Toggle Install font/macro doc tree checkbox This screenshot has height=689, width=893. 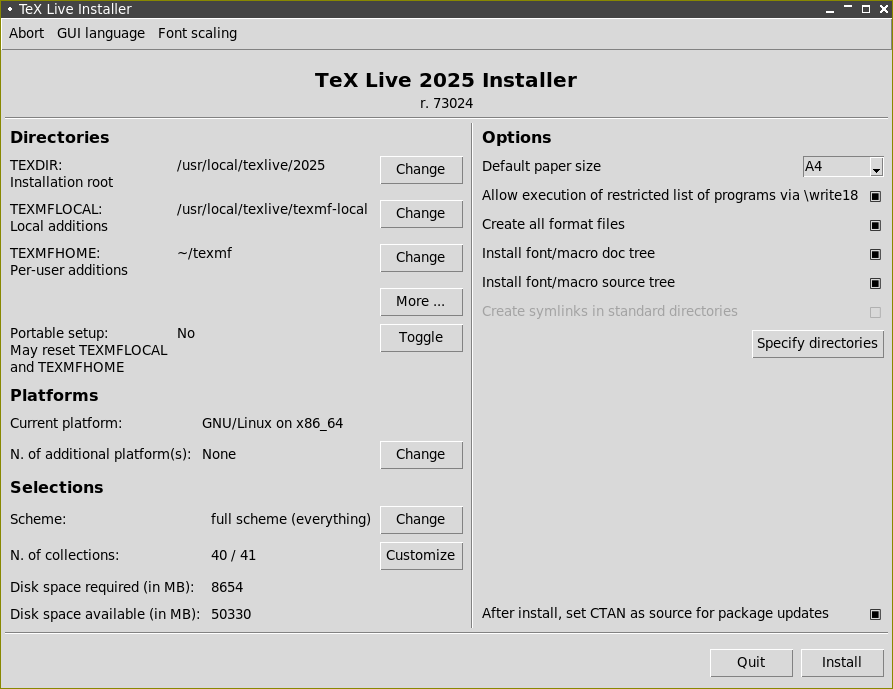875,254
